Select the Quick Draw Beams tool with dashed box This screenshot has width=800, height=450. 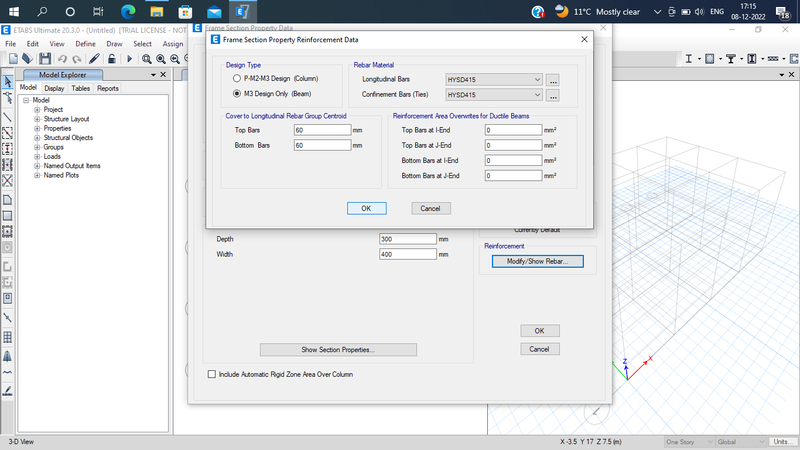tap(8, 133)
